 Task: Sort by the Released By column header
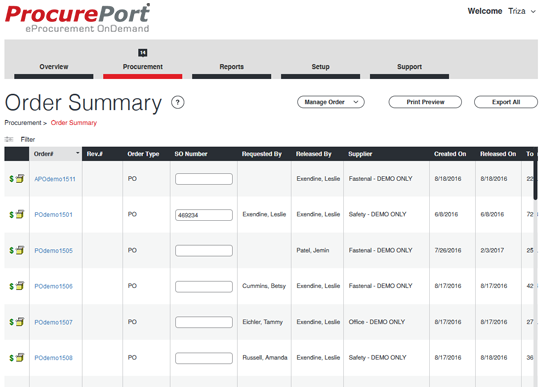(313, 154)
